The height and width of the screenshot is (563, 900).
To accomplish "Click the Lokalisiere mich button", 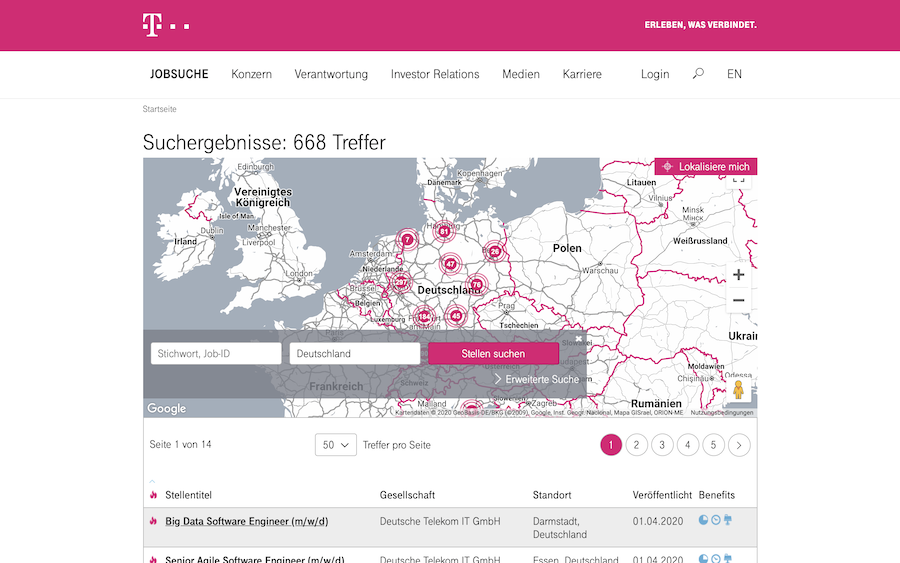I will pyautogui.click(x=705, y=166).
